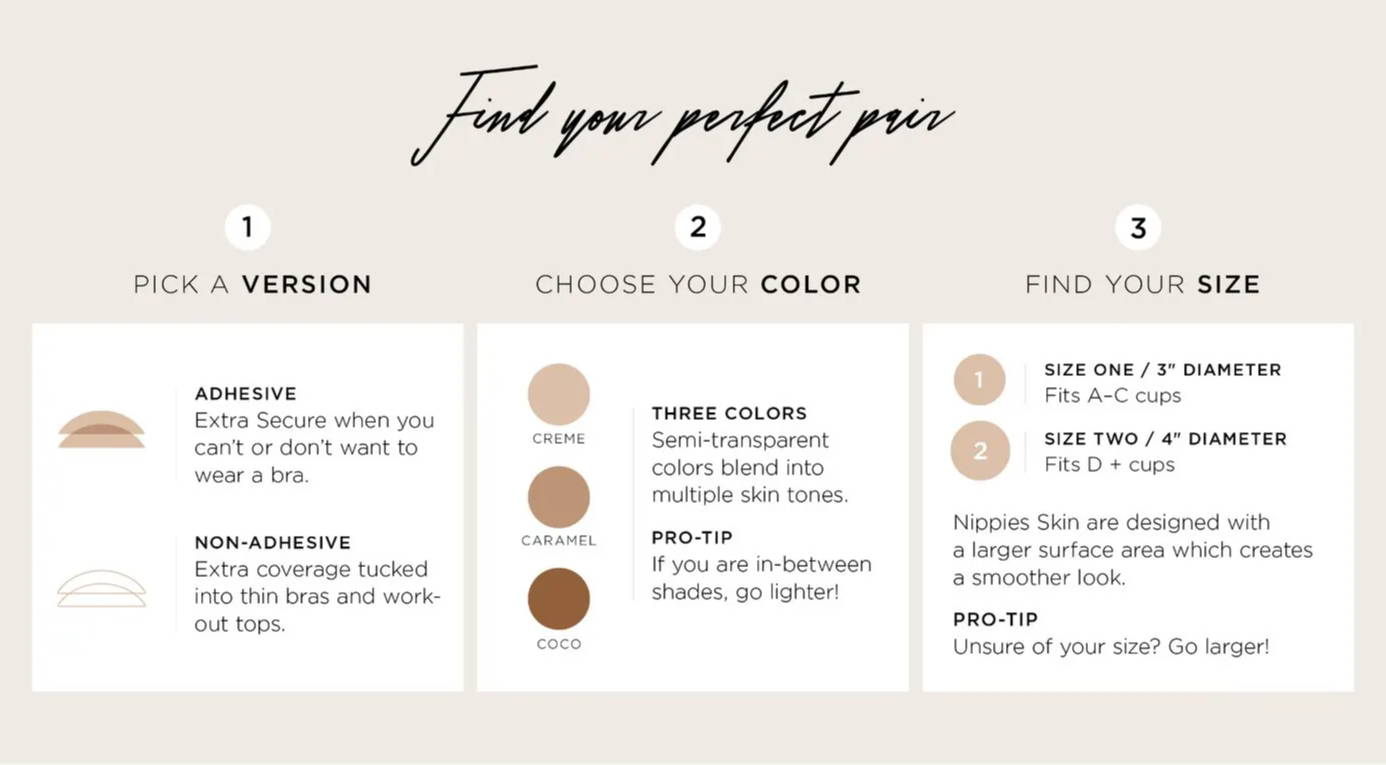Screen dimensions: 1386x765
Task: Click the PICK A VERSION title
Action: click(252, 284)
